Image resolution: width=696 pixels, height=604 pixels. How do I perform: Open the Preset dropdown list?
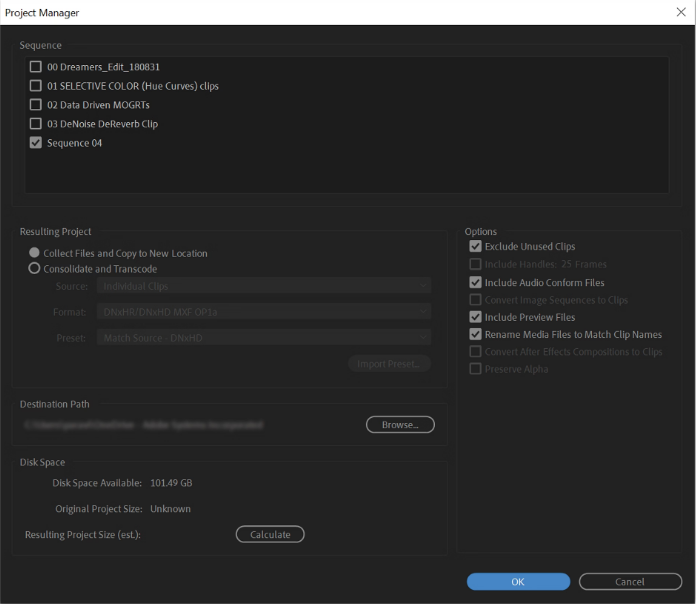[265, 338]
